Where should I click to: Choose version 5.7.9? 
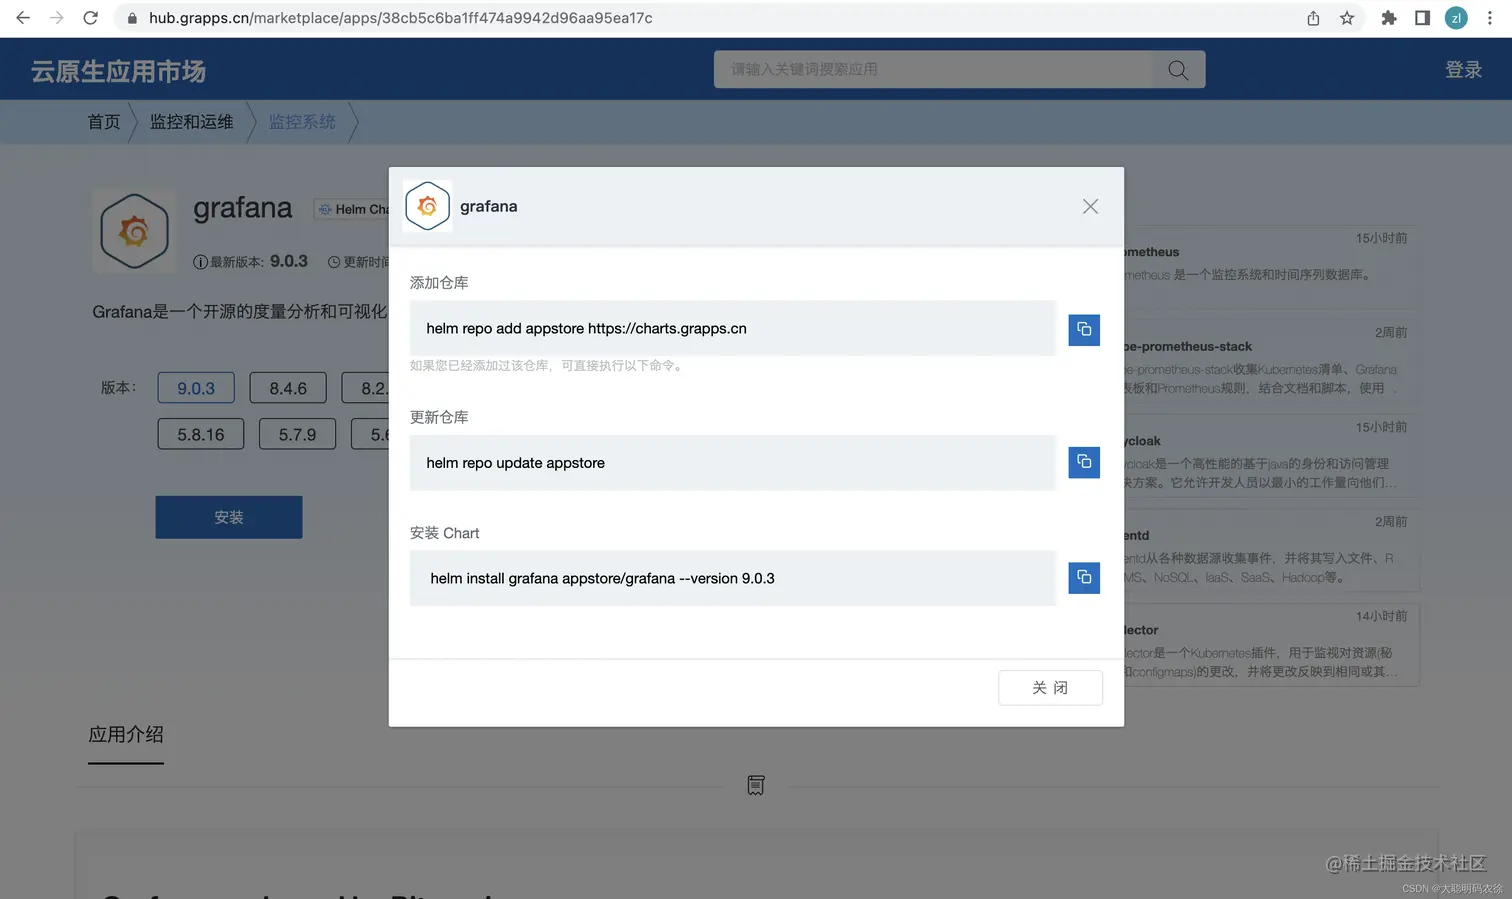click(297, 434)
